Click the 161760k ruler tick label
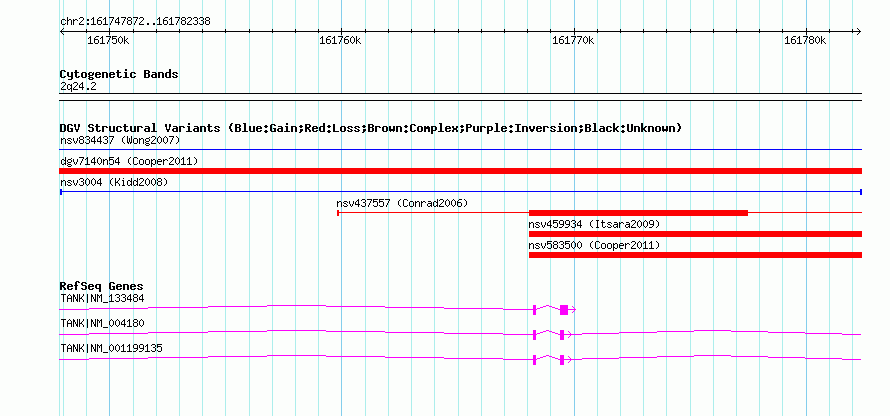The height and width of the screenshot is (416, 890). coord(341,41)
